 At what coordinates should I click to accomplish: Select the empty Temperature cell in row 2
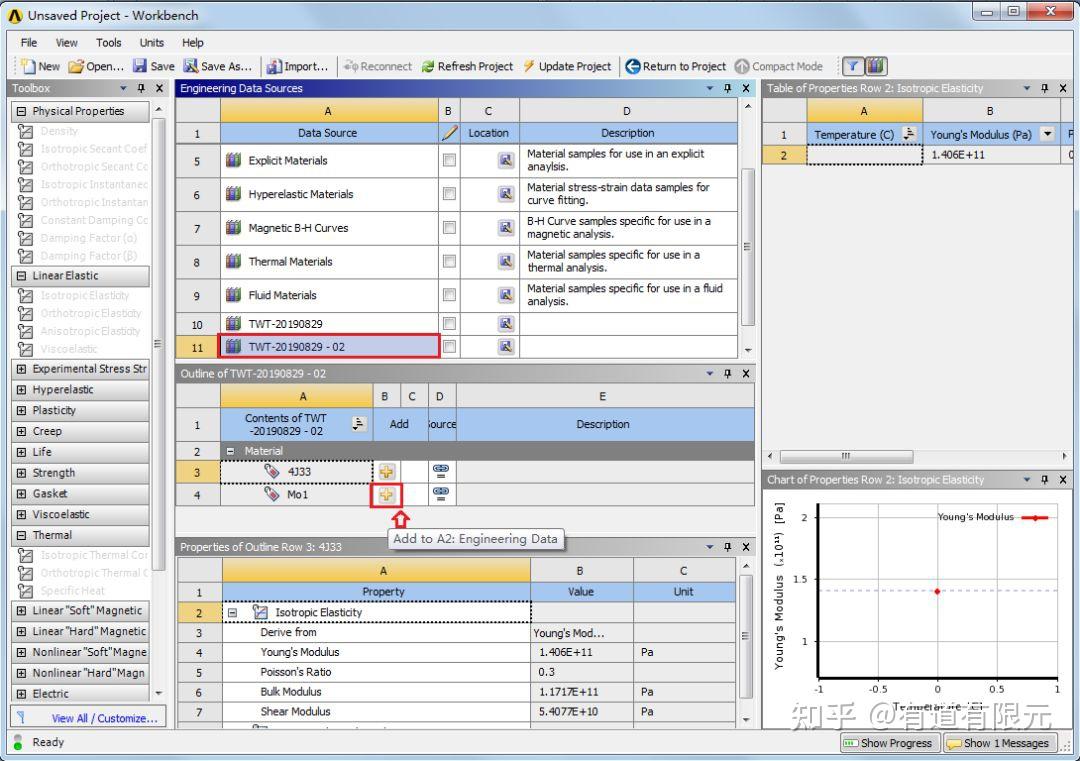click(865, 154)
